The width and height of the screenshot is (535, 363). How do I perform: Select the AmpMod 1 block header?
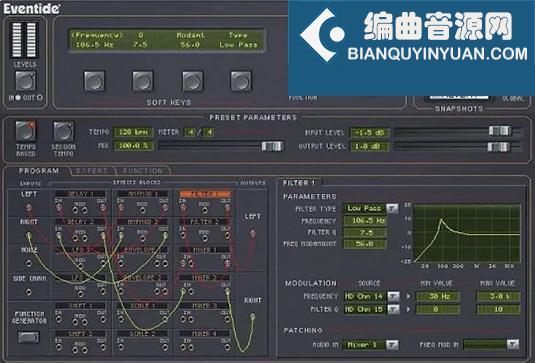coord(143,194)
